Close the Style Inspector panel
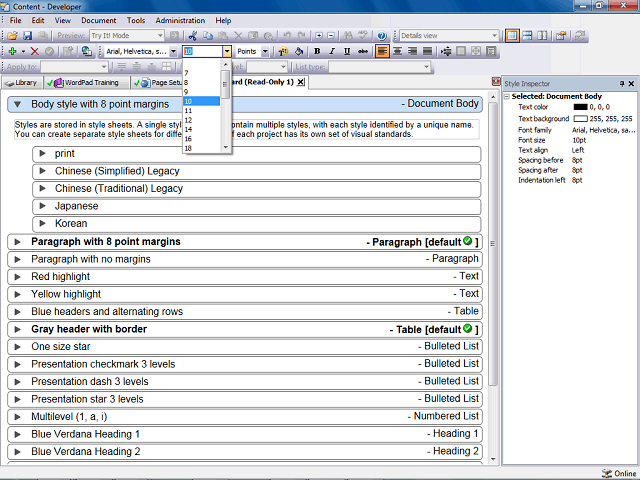The height and width of the screenshot is (480, 640). pos(631,84)
